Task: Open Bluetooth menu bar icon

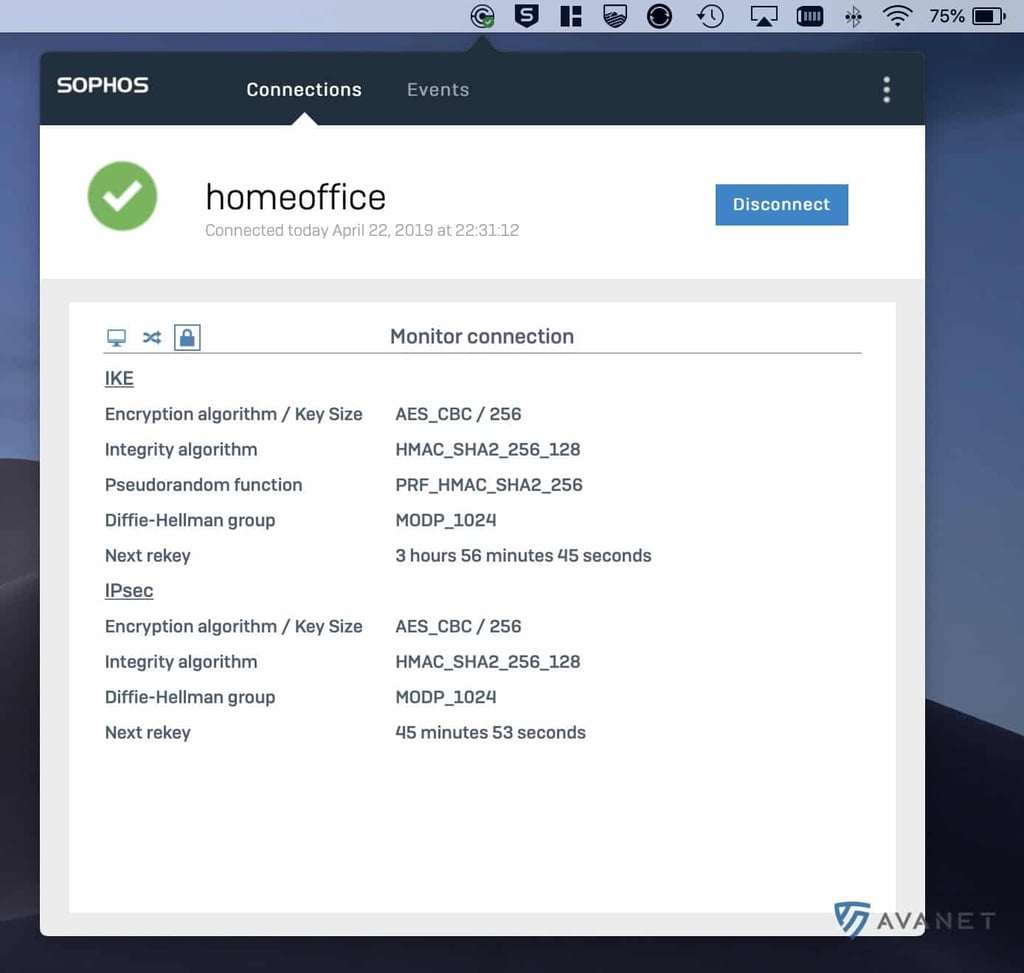Action: tap(853, 16)
